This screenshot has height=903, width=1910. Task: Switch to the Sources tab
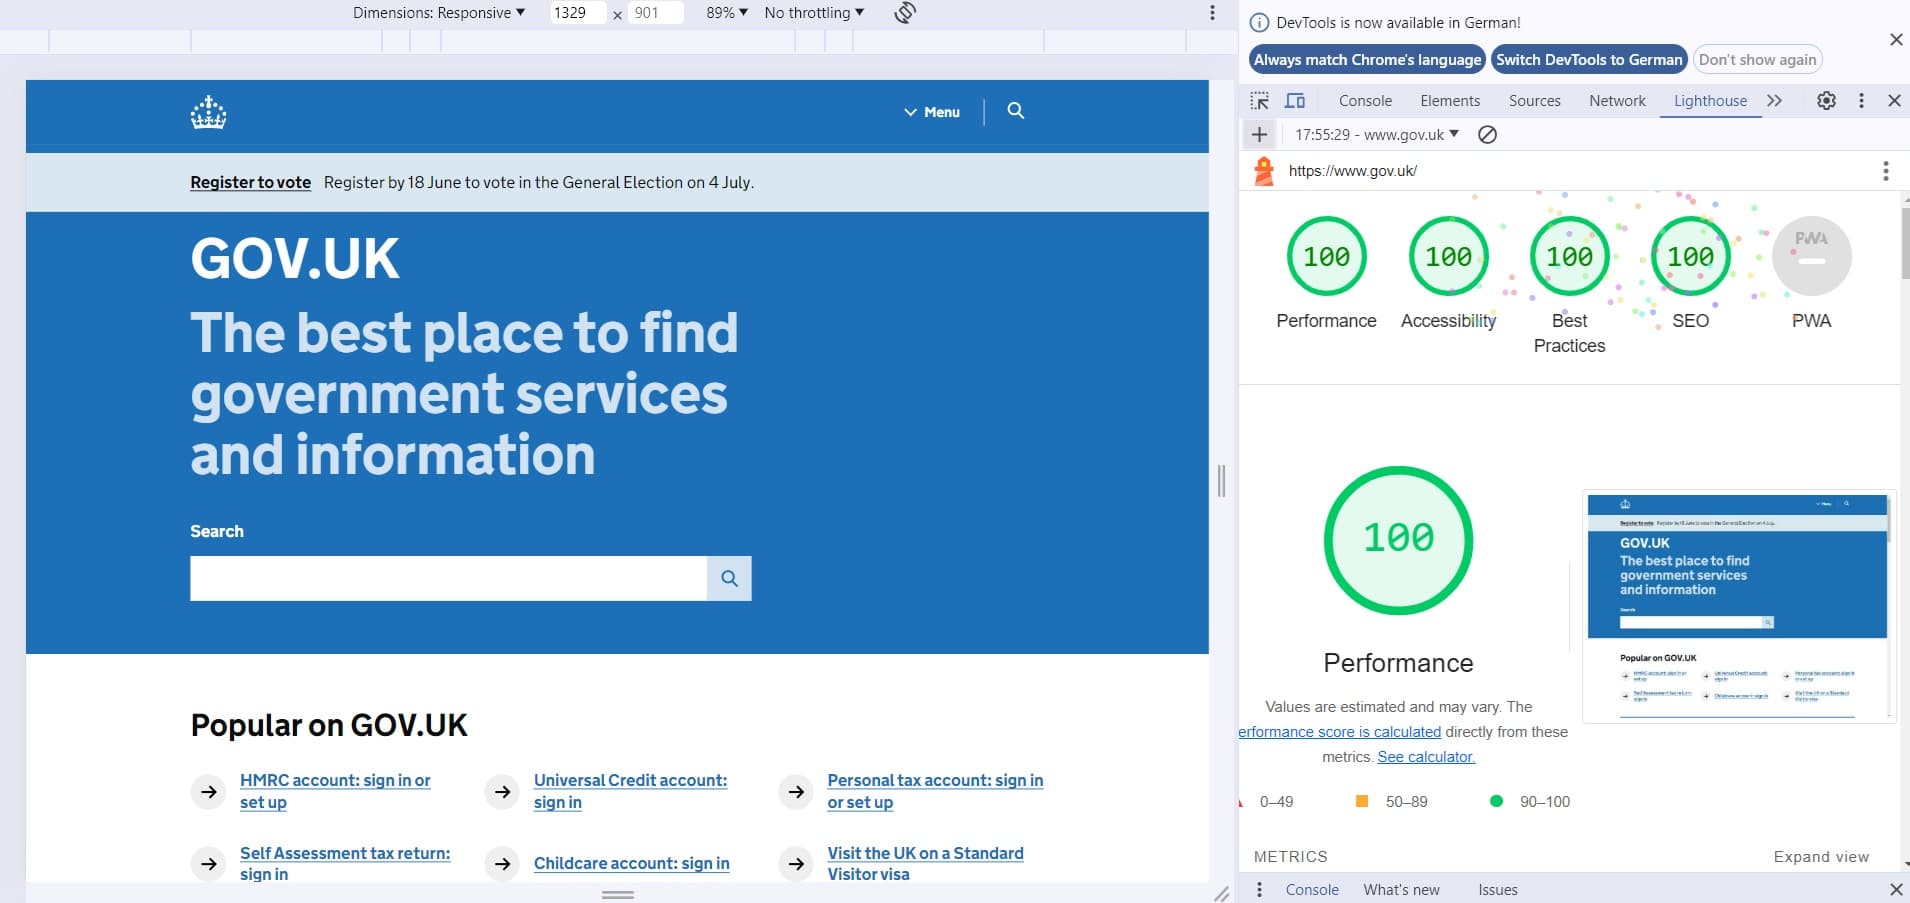pos(1534,101)
